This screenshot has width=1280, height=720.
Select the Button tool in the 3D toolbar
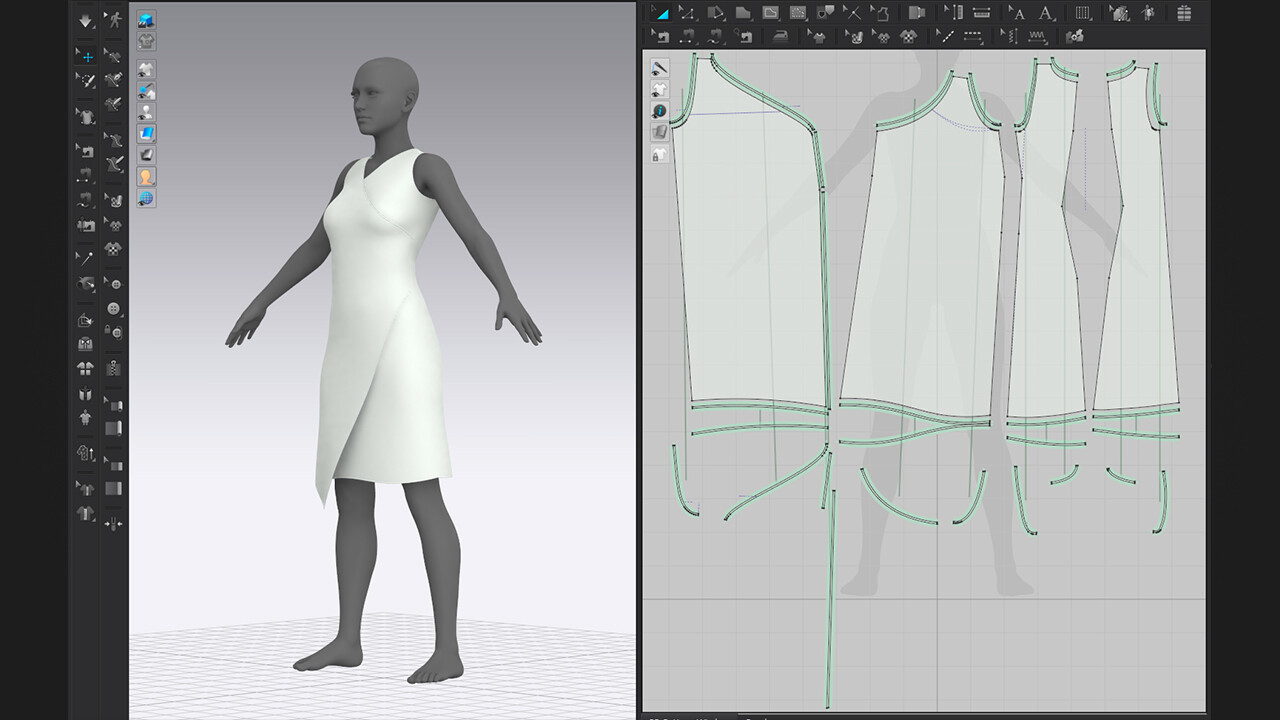(113, 307)
